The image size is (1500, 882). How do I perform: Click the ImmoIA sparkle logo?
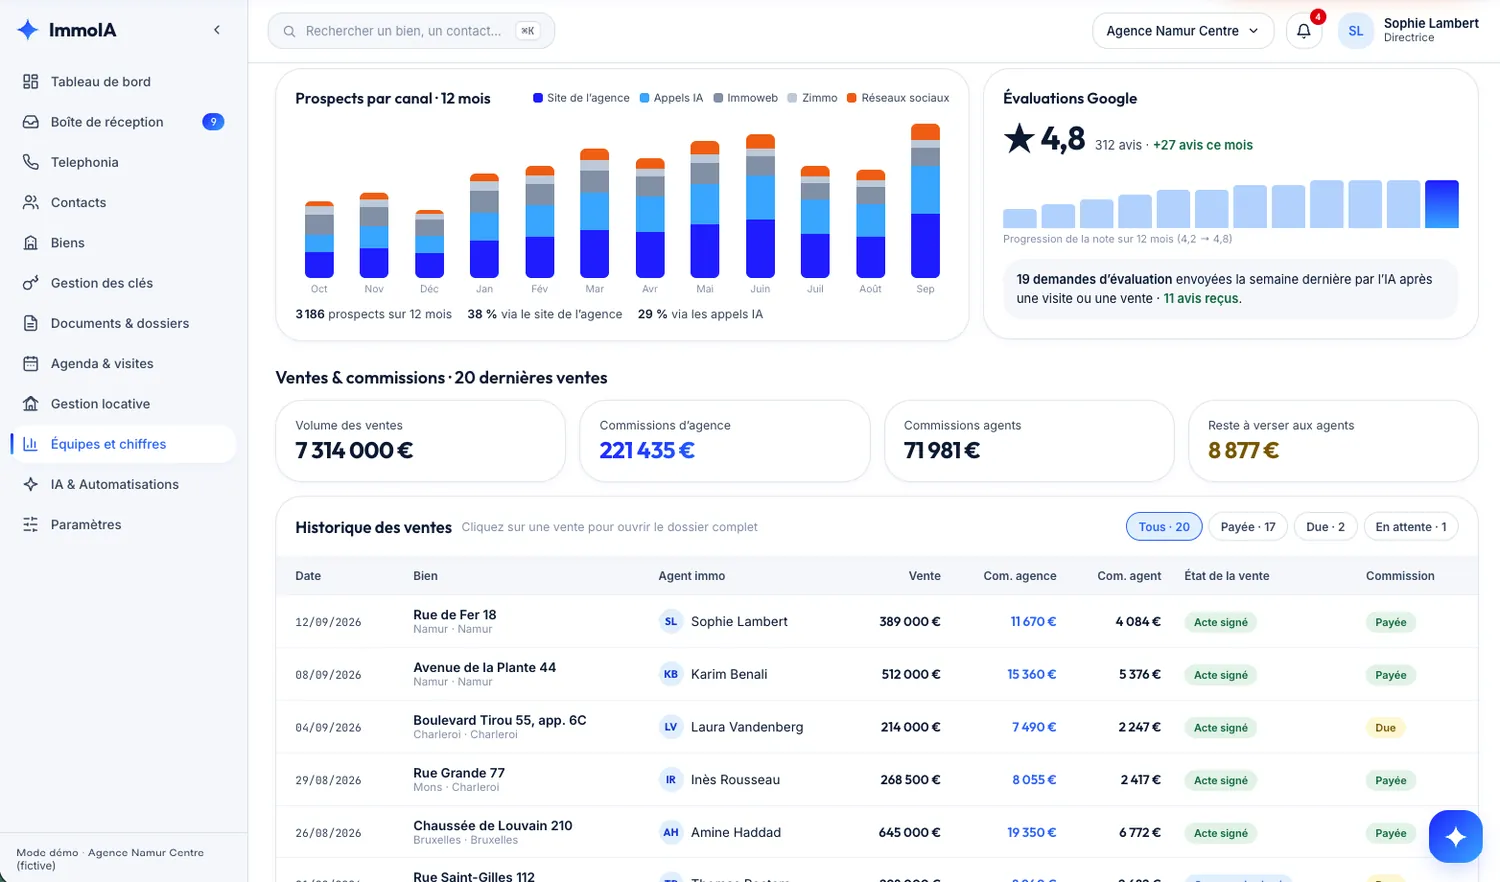28,30
